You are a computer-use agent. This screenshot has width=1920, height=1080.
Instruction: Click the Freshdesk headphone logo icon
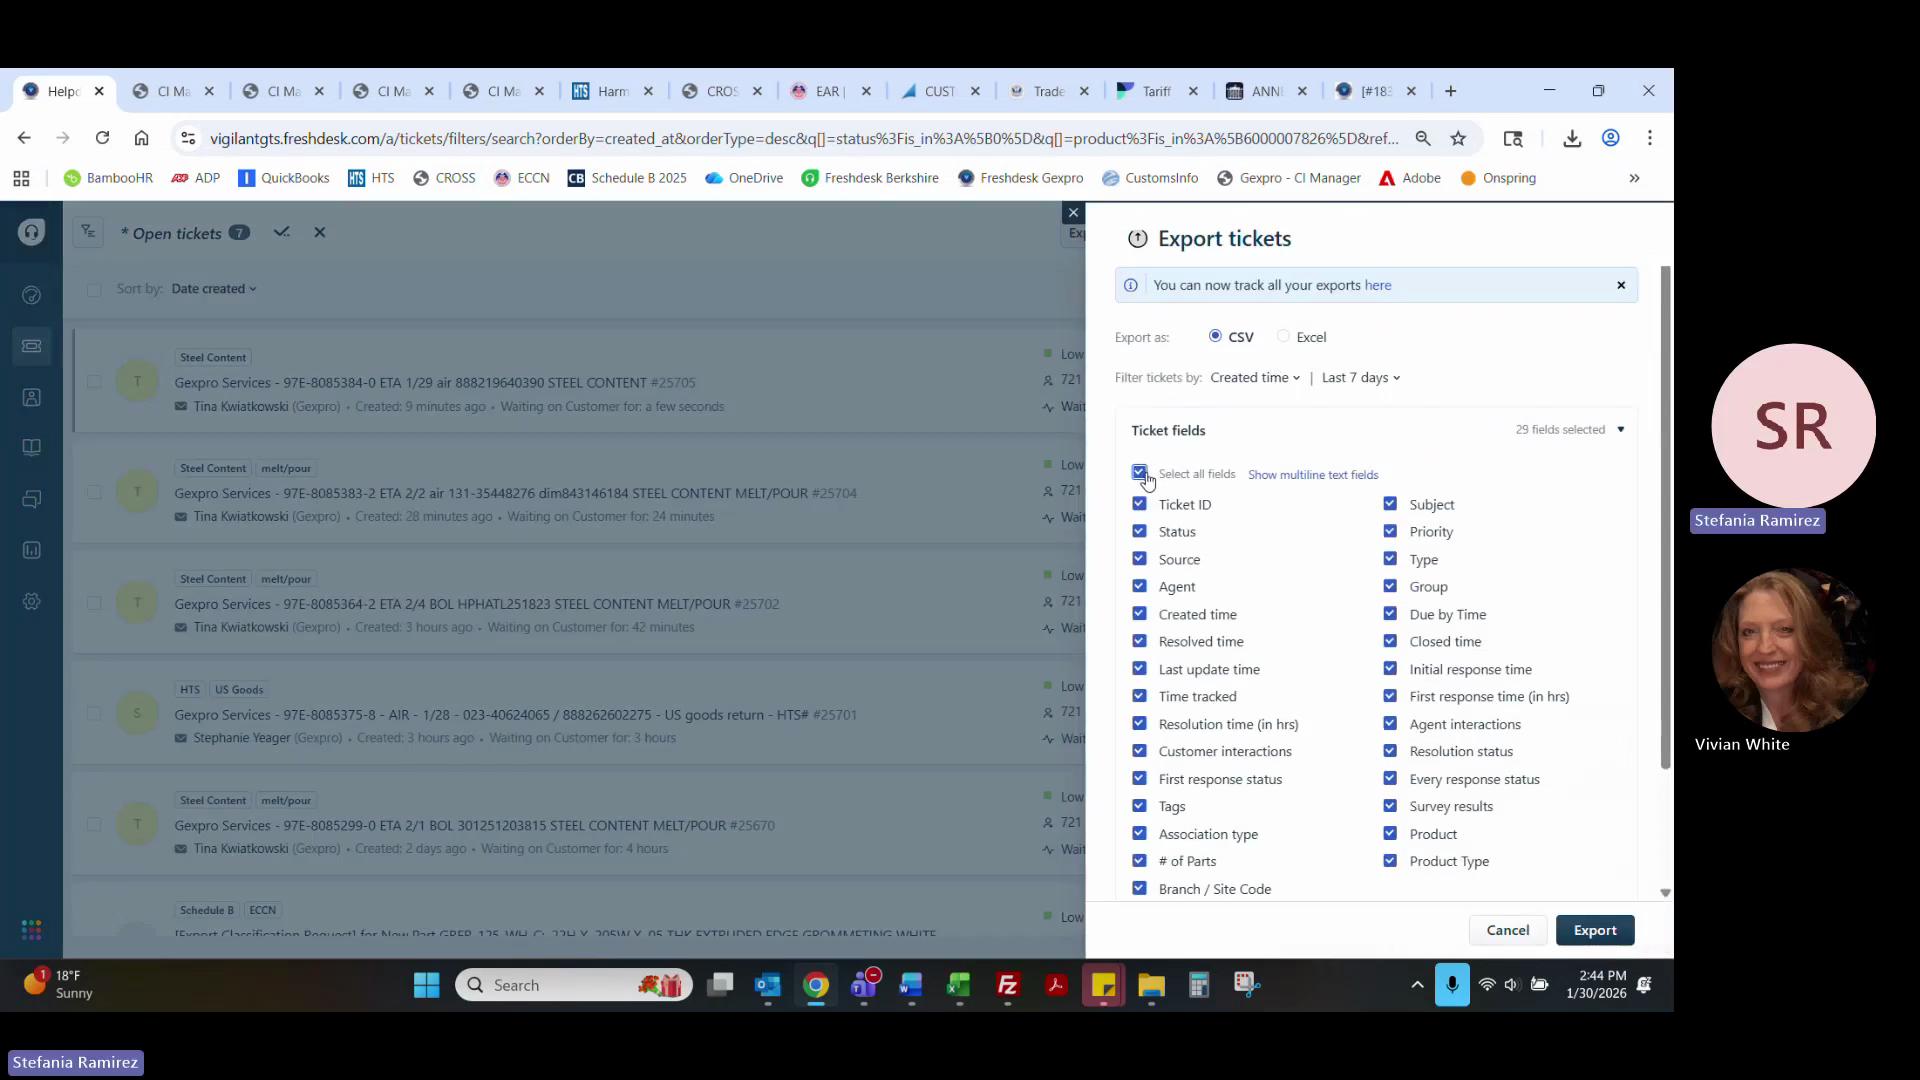(31, 233)
